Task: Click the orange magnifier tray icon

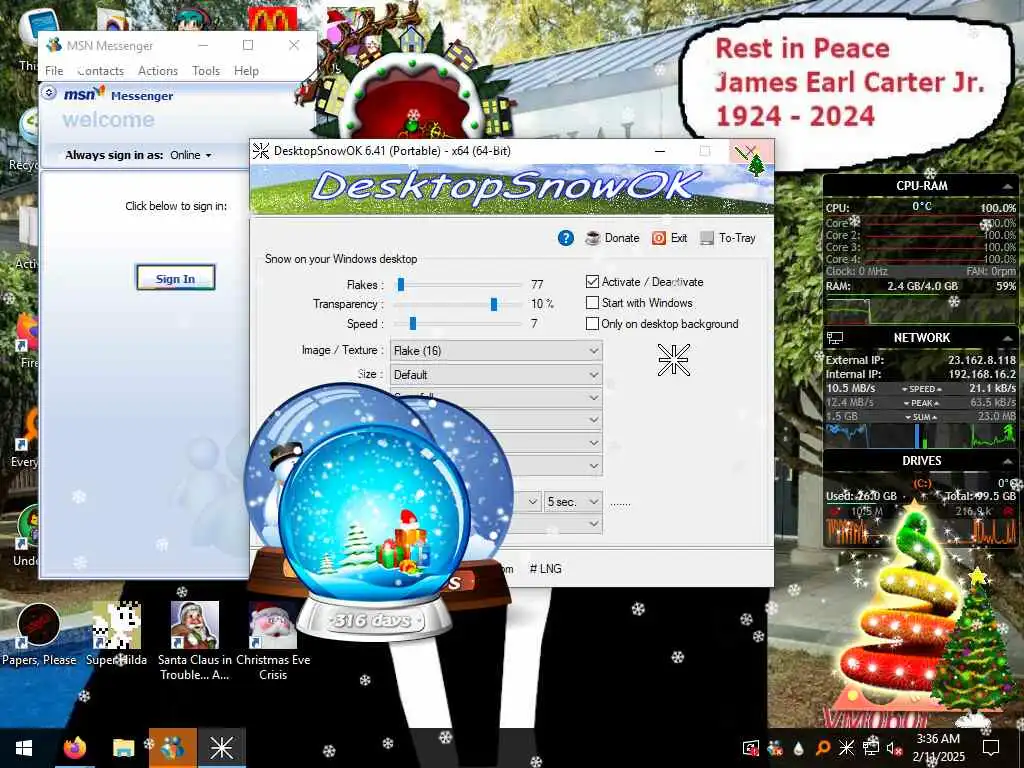Action: tap(823, 748)
